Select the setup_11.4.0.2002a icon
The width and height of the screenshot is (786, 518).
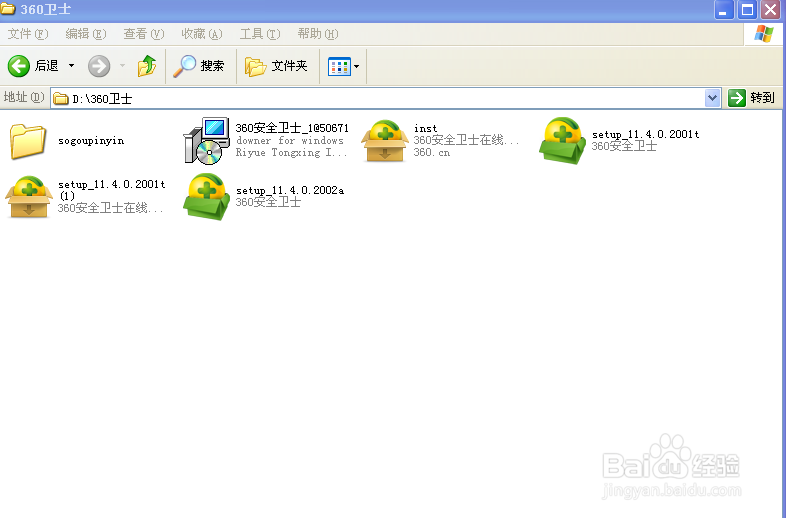tap(206, 197)
